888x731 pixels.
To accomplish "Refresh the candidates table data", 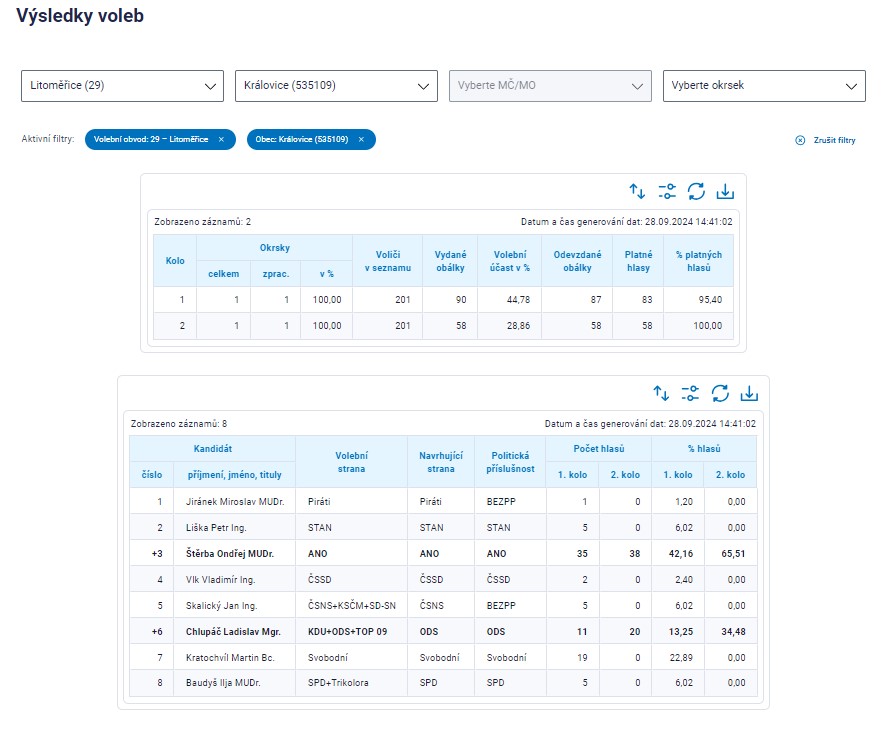I will 720,394.
